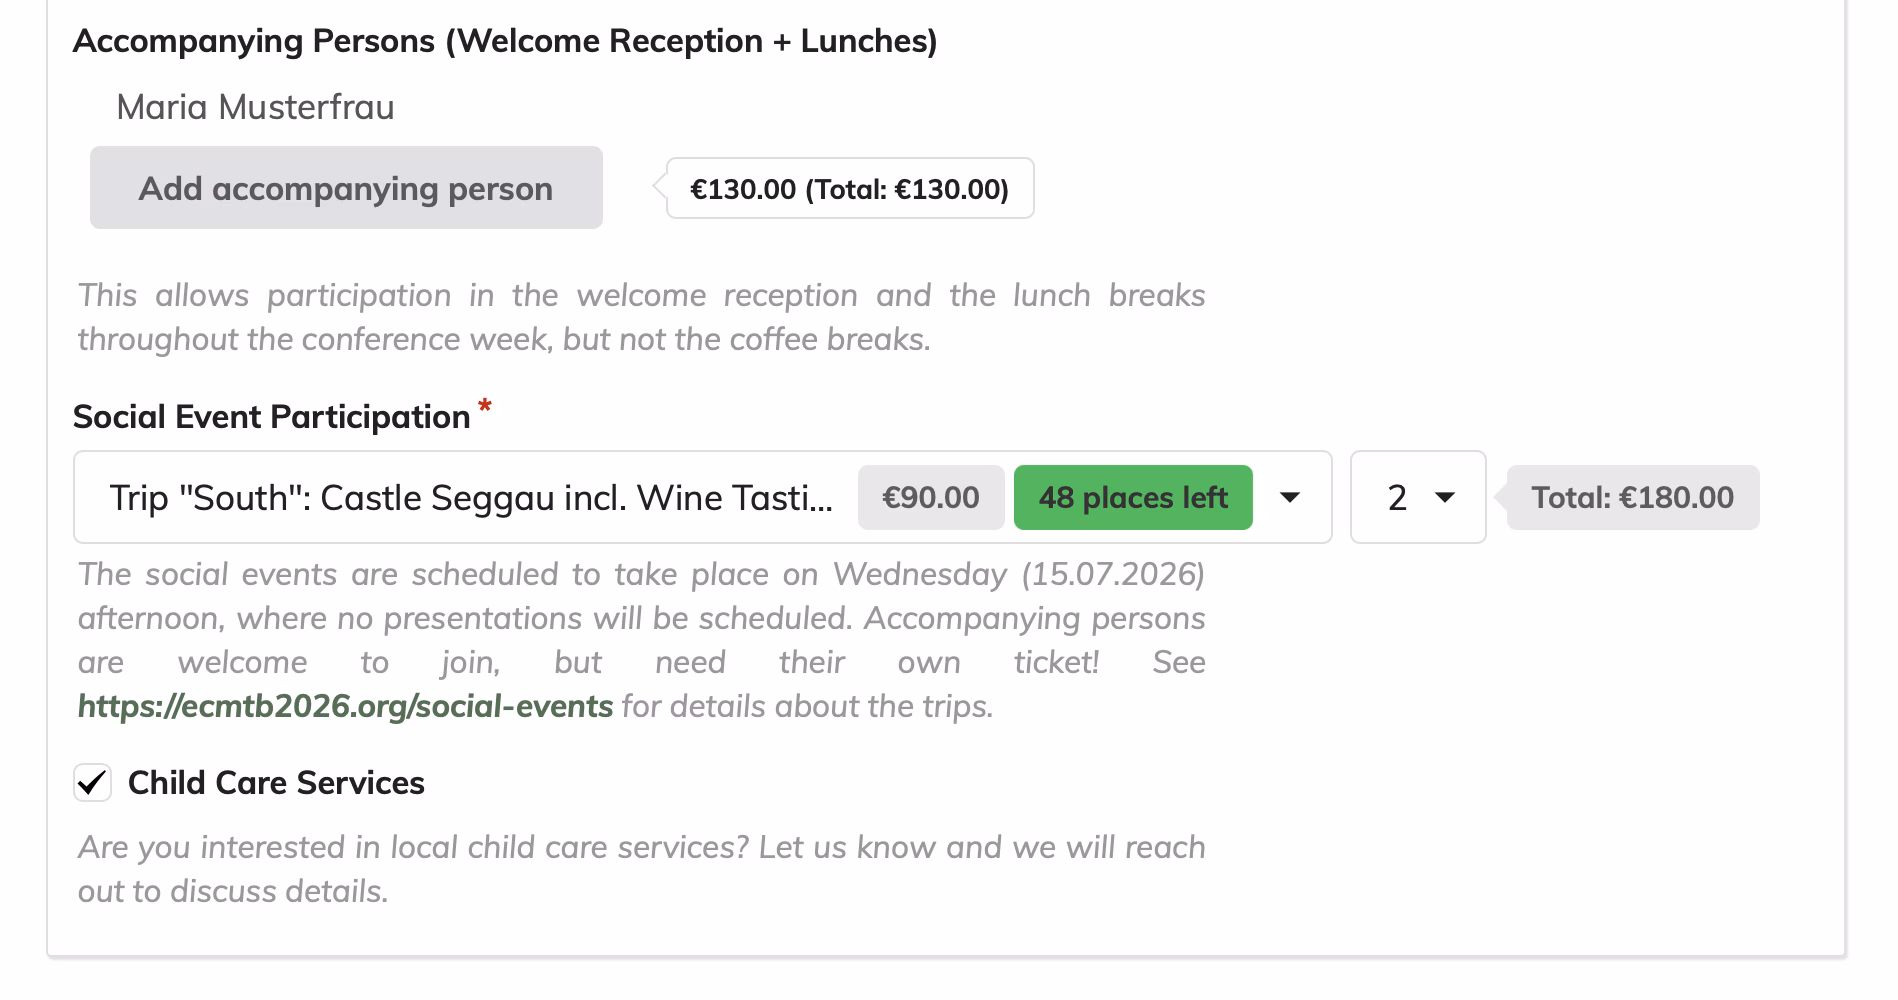1898x1000 pixels.
Task: Click the €130.00 accompanying person price tag
Action: (x=849, y=188)
